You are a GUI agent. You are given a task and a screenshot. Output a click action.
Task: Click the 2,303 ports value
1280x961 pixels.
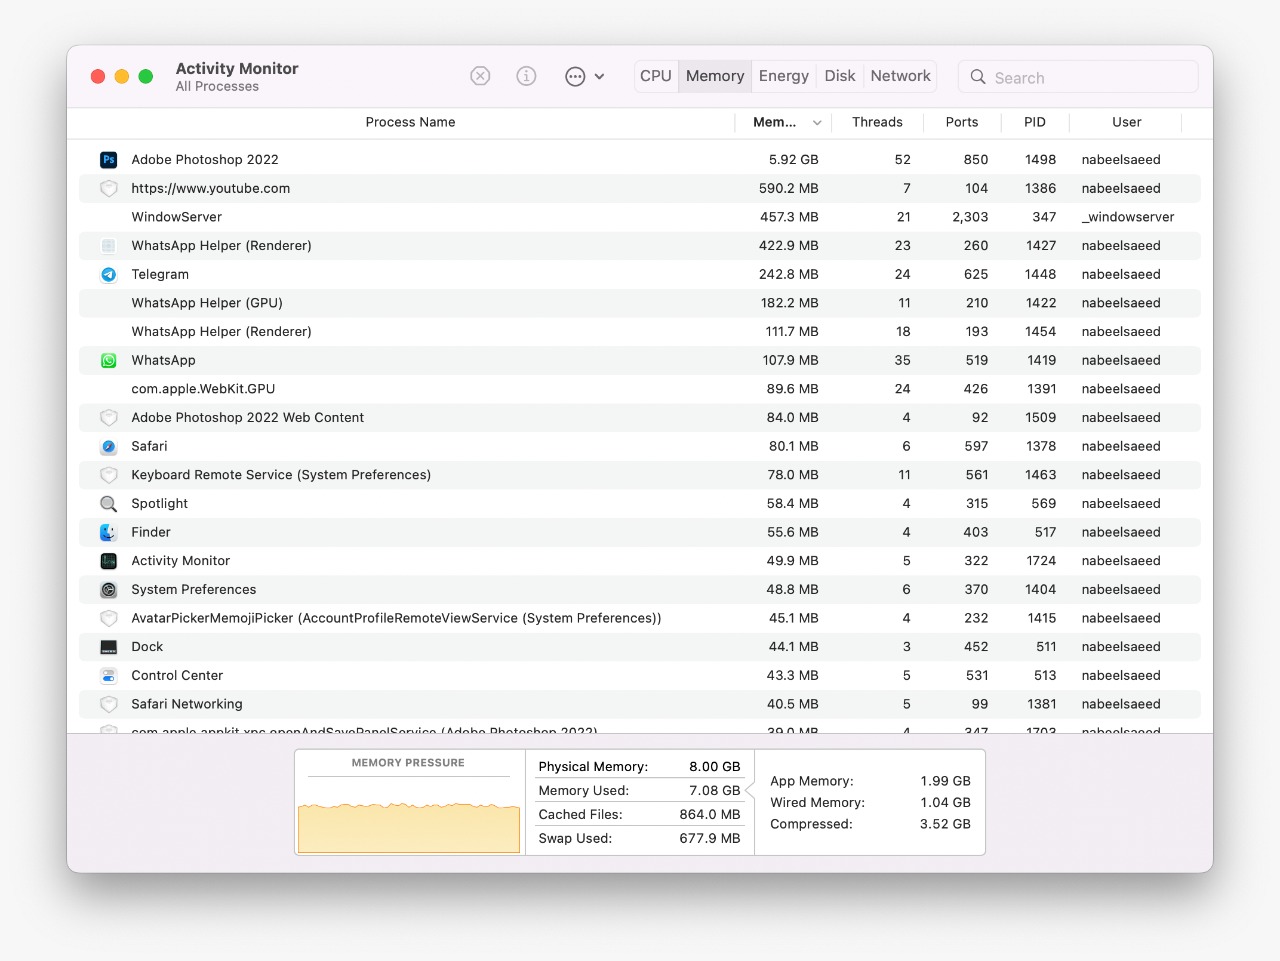pos(970,217)
